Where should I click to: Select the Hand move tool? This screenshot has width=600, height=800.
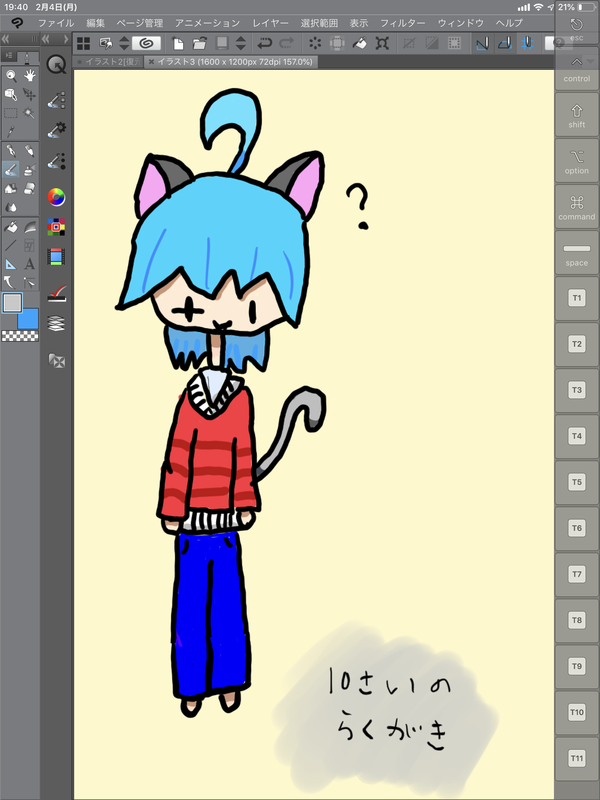pos(30,75)
